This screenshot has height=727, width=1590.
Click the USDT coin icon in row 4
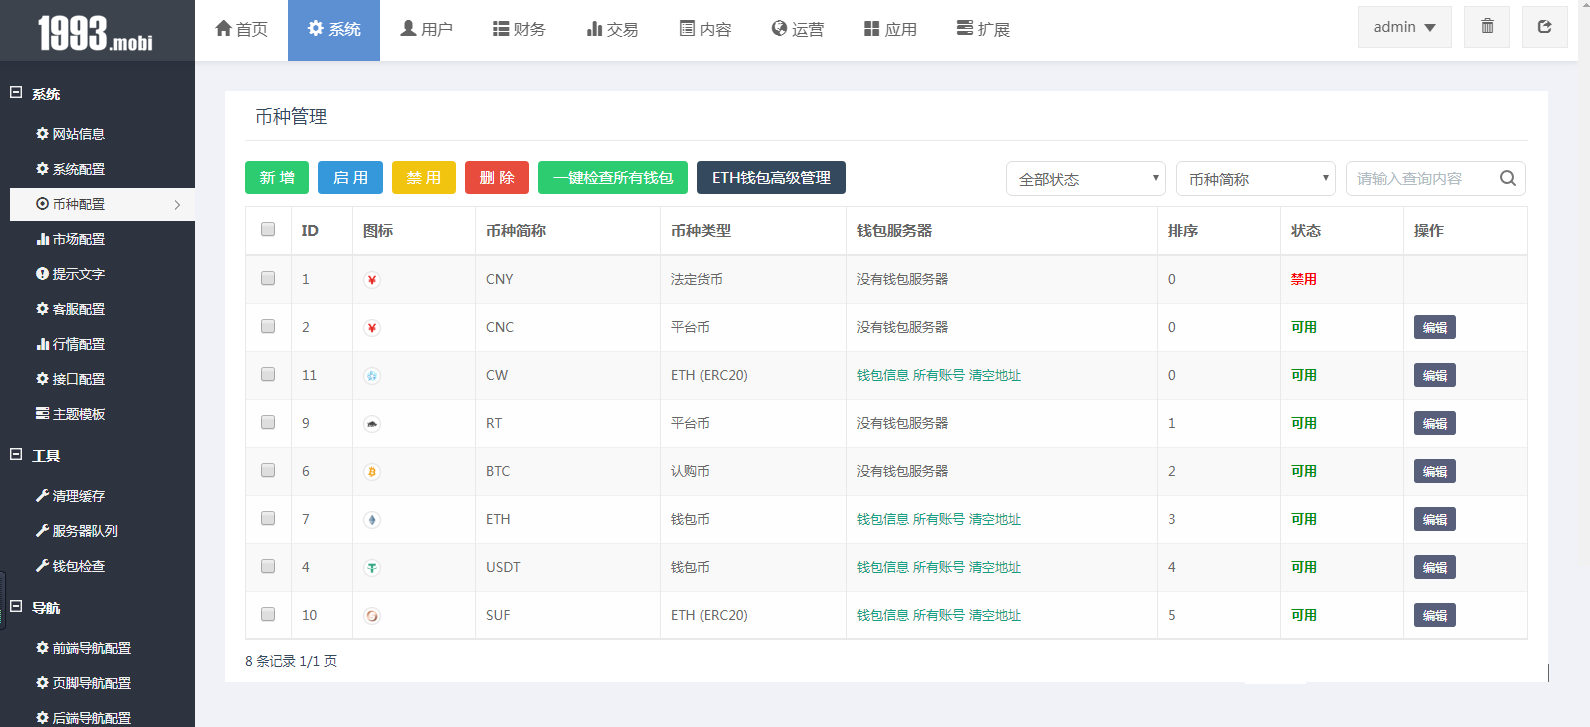(372, 568)
